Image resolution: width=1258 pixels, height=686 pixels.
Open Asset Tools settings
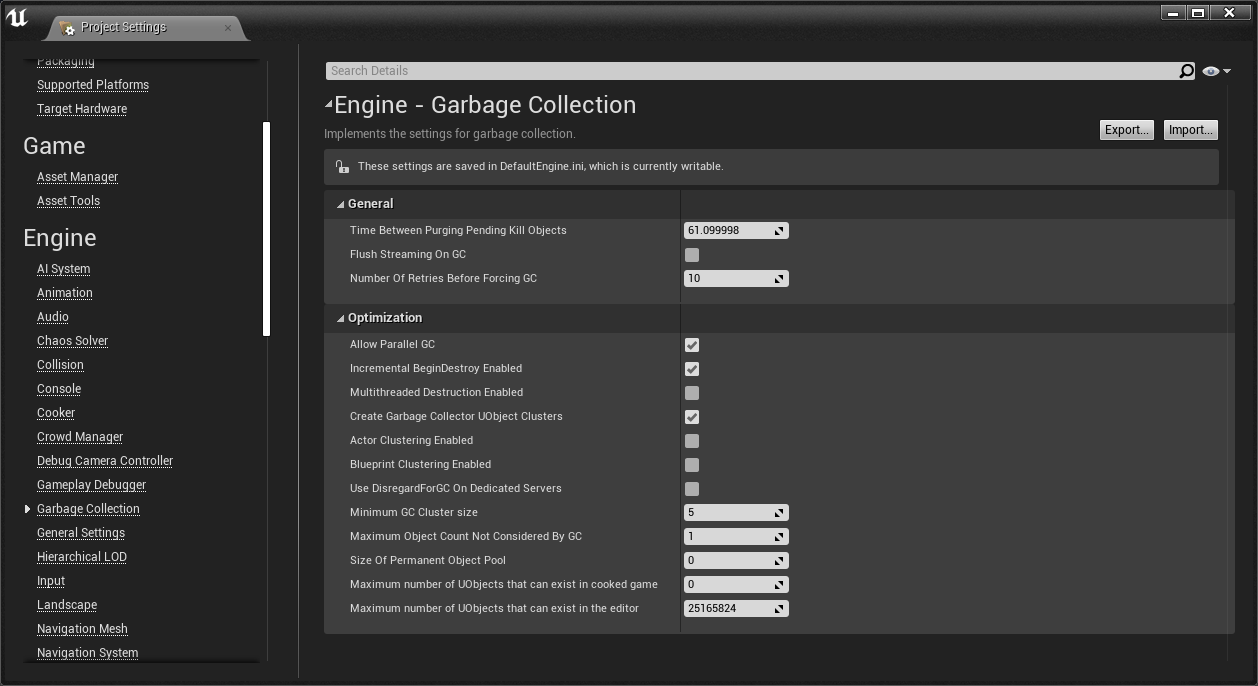coord(68,201)
